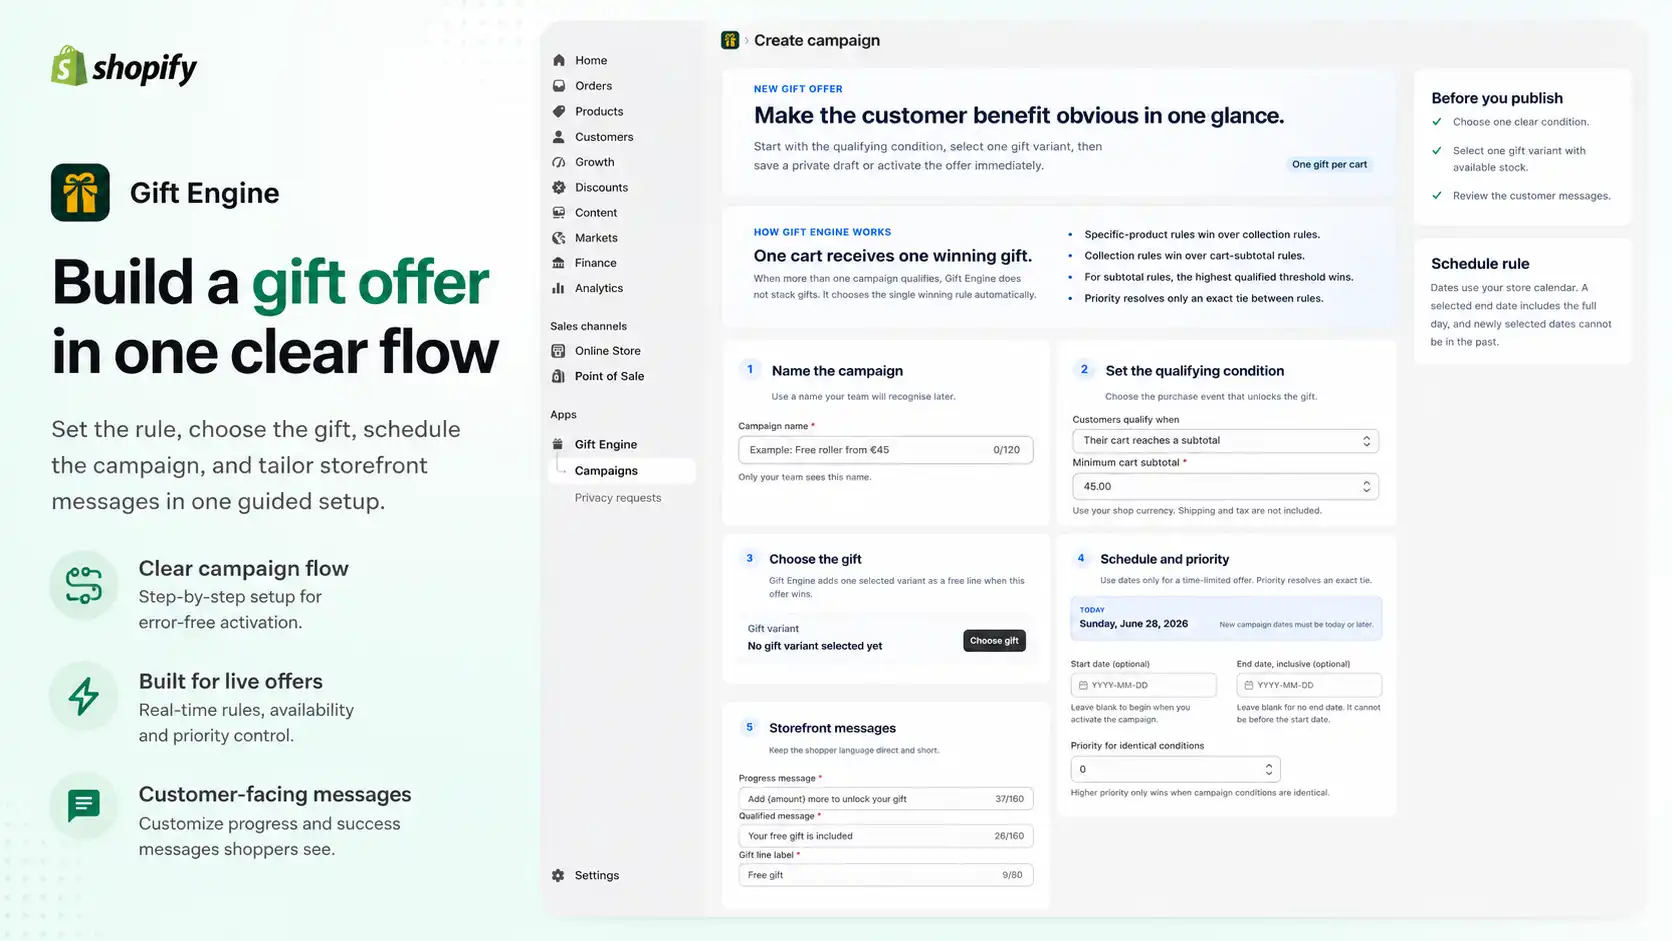This screenshot has width=1672, height=941.
Task: Click the Choose one clear condition checklist item
Action: (1520, 122)
